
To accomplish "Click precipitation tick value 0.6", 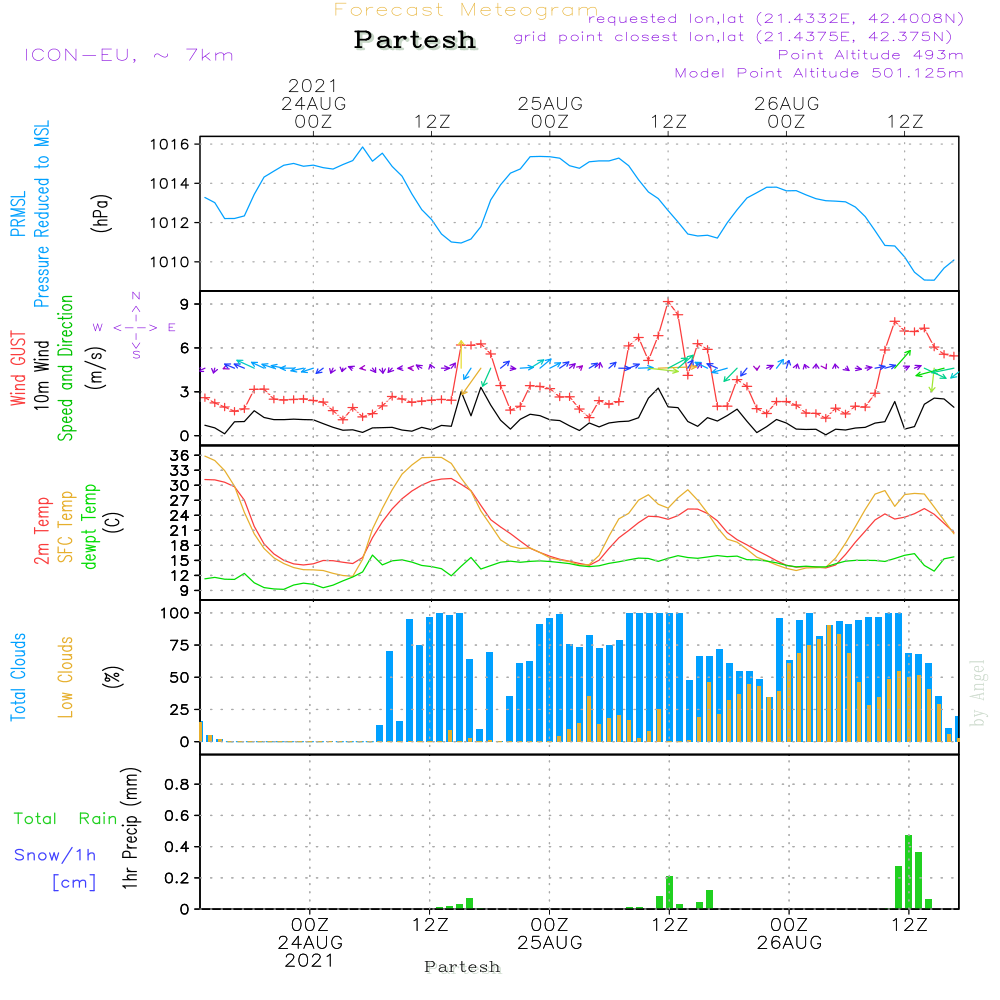I will tap(177, 816).
